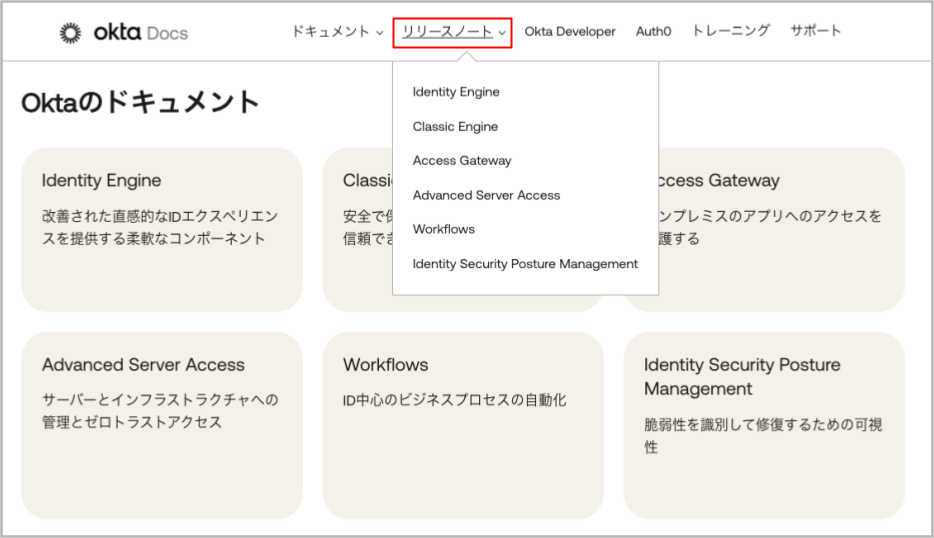Open the トレーニング link

731,32
